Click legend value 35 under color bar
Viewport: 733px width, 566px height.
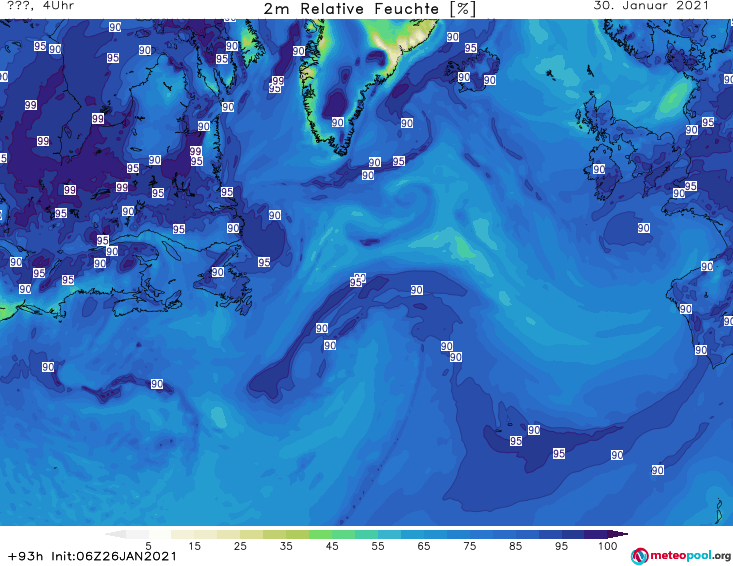(x=286, y=545)
